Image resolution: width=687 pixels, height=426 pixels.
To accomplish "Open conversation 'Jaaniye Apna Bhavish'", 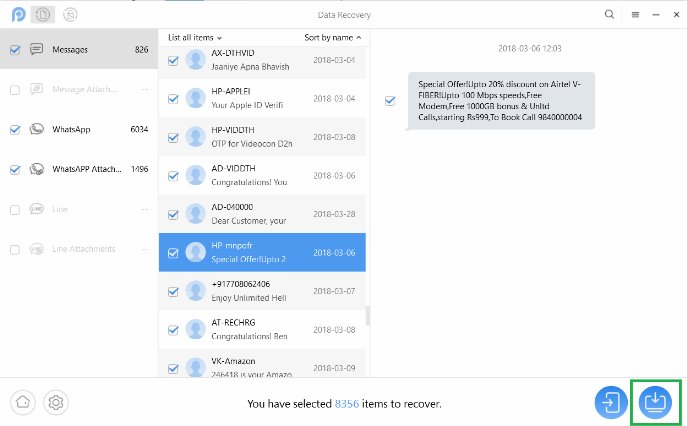I will [x=250, y=67].
